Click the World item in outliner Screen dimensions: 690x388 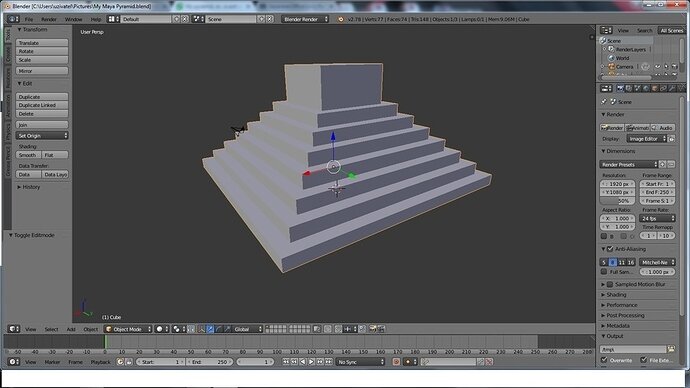pos(622,58)
